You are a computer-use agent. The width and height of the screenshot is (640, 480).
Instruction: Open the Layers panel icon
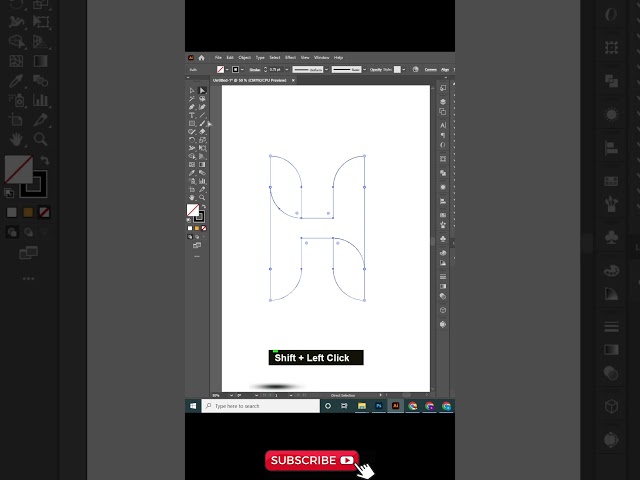(443, 102)
